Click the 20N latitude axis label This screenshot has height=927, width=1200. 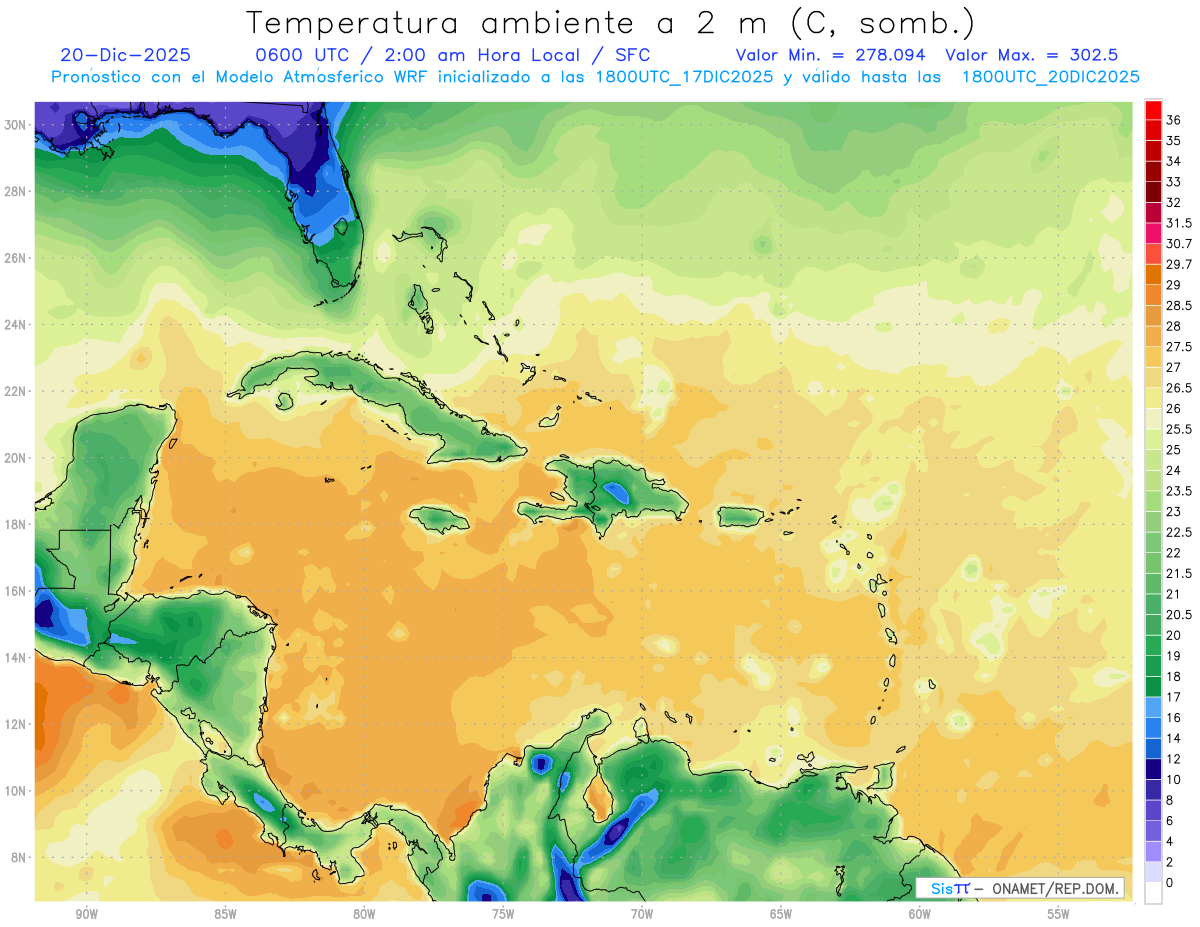[x=17, y=458]
